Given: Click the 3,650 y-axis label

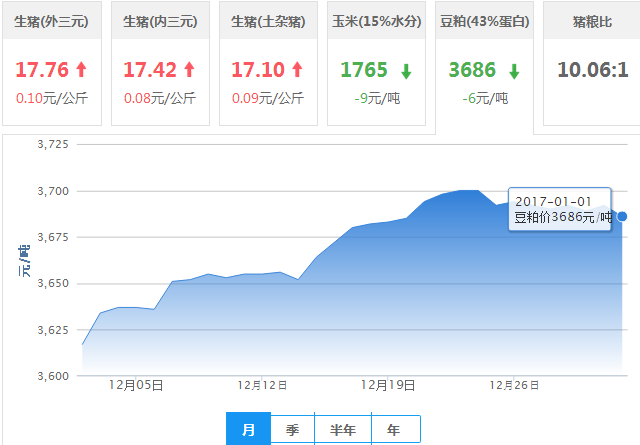Looking at the screenshot, I should point(53,283).
